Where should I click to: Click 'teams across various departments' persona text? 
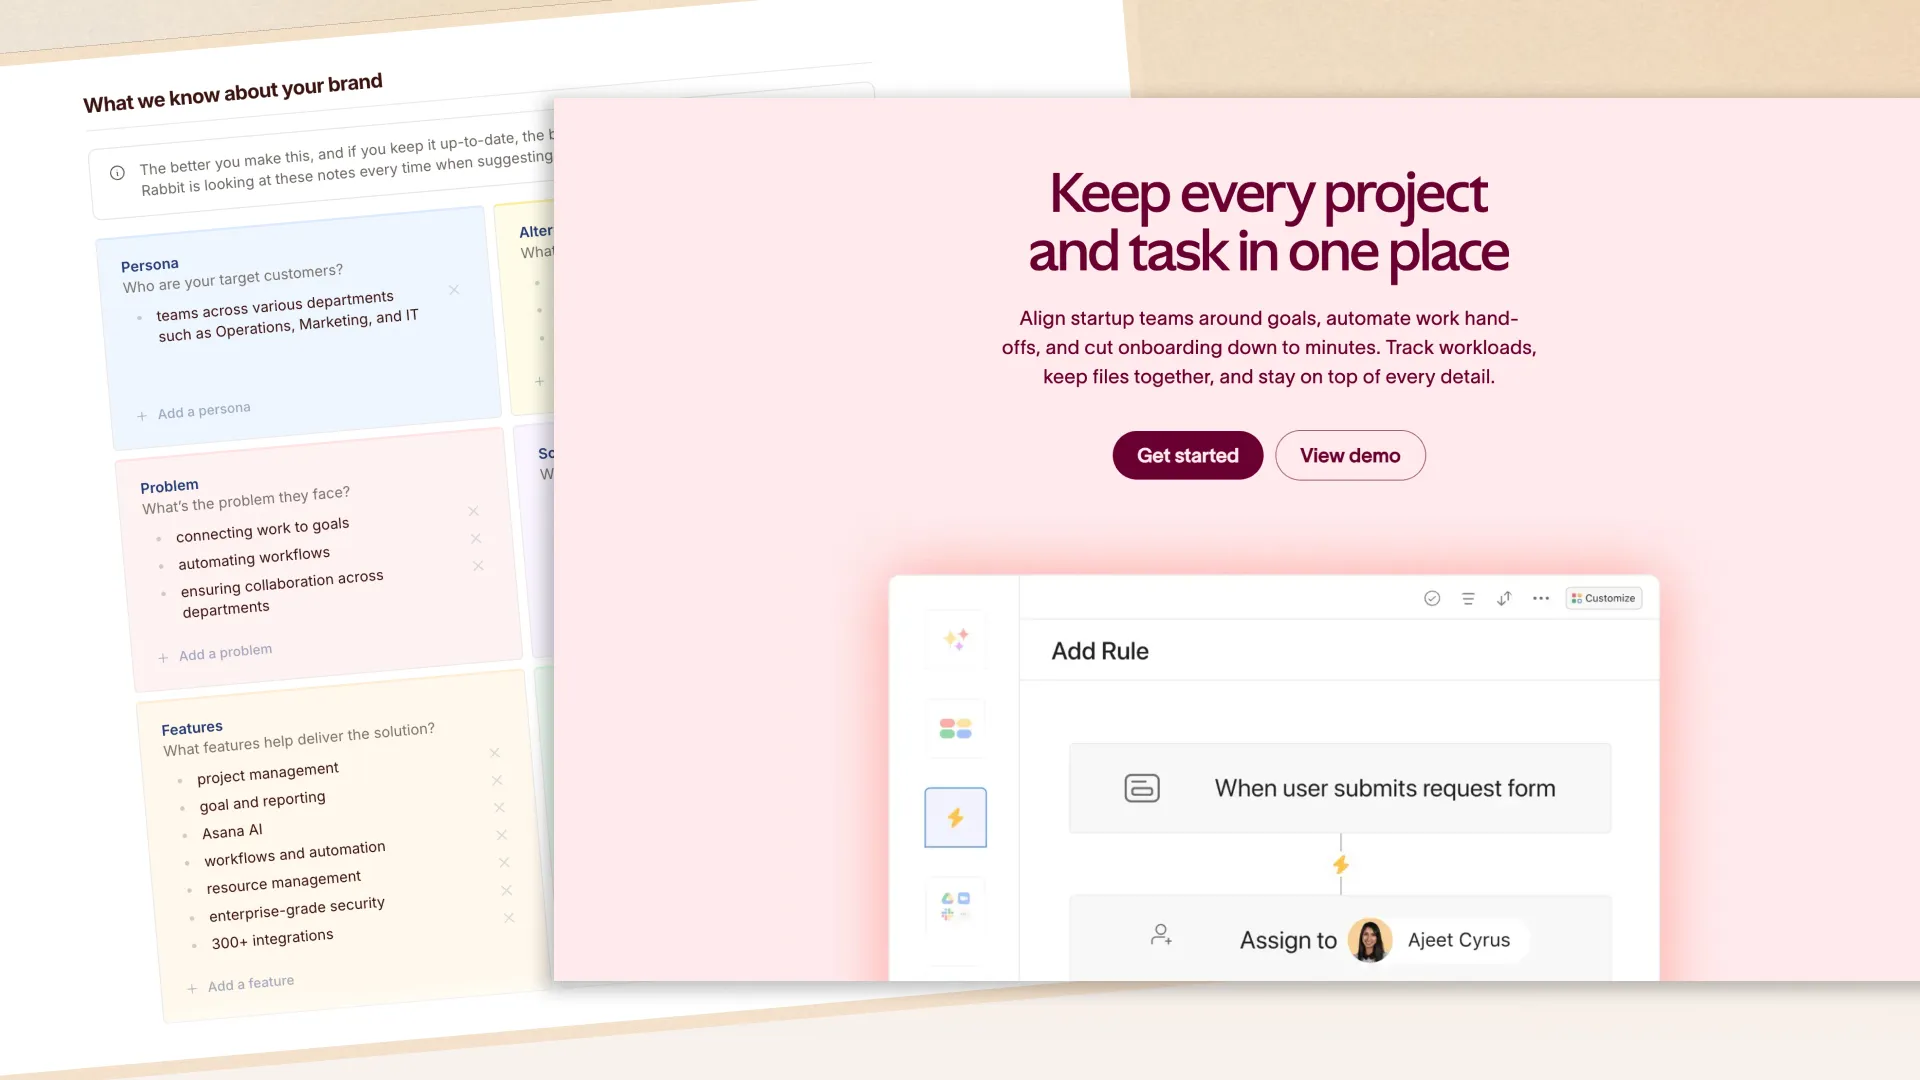[x=287, y=317]
